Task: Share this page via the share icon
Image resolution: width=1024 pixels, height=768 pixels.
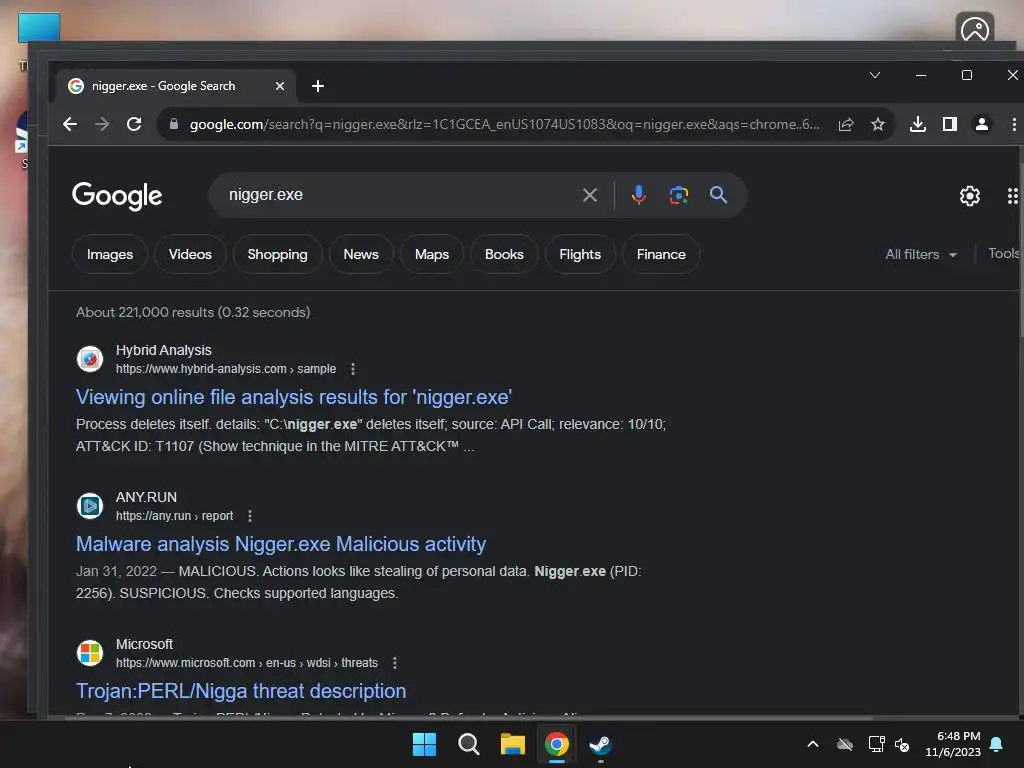Action: 846,124
